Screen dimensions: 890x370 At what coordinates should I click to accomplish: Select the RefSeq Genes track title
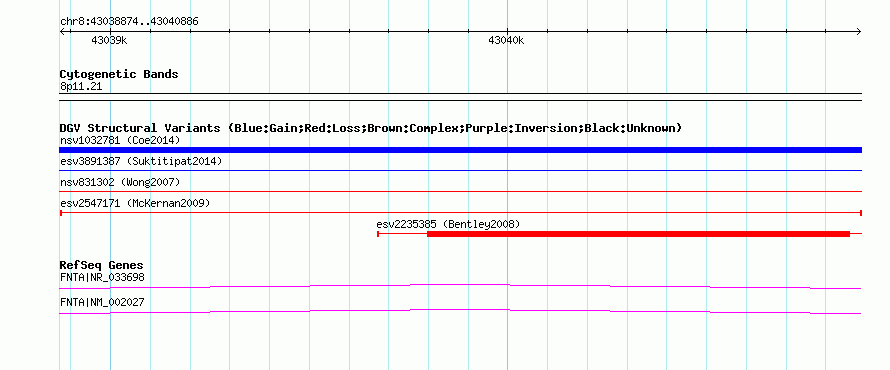101,266
